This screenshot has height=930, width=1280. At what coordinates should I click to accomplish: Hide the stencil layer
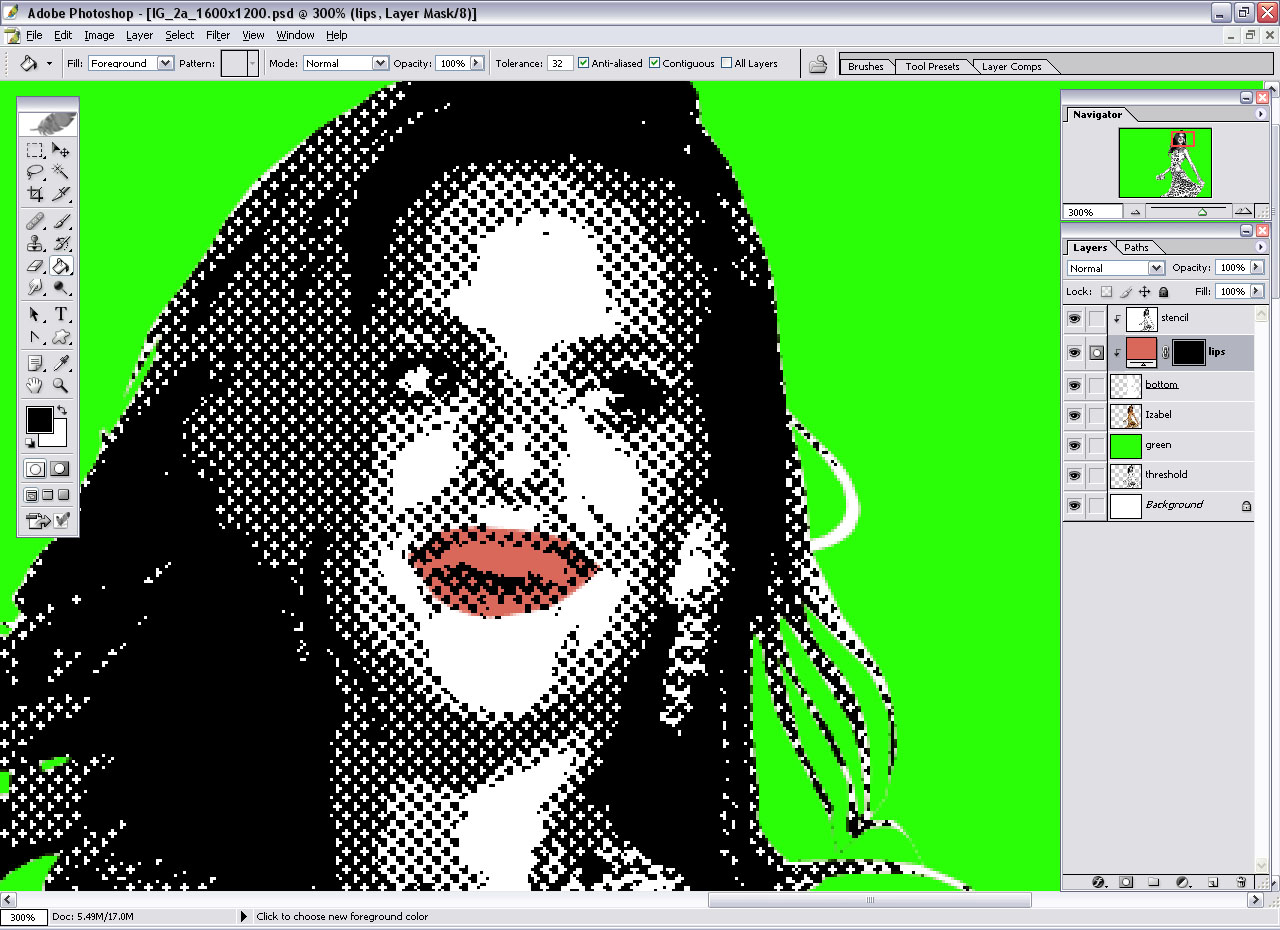1074,319
